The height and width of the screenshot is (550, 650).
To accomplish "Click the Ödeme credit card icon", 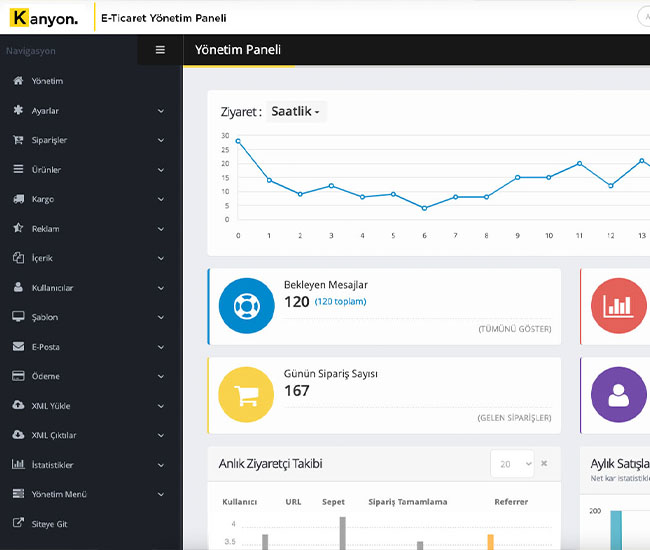I will 18,376.
